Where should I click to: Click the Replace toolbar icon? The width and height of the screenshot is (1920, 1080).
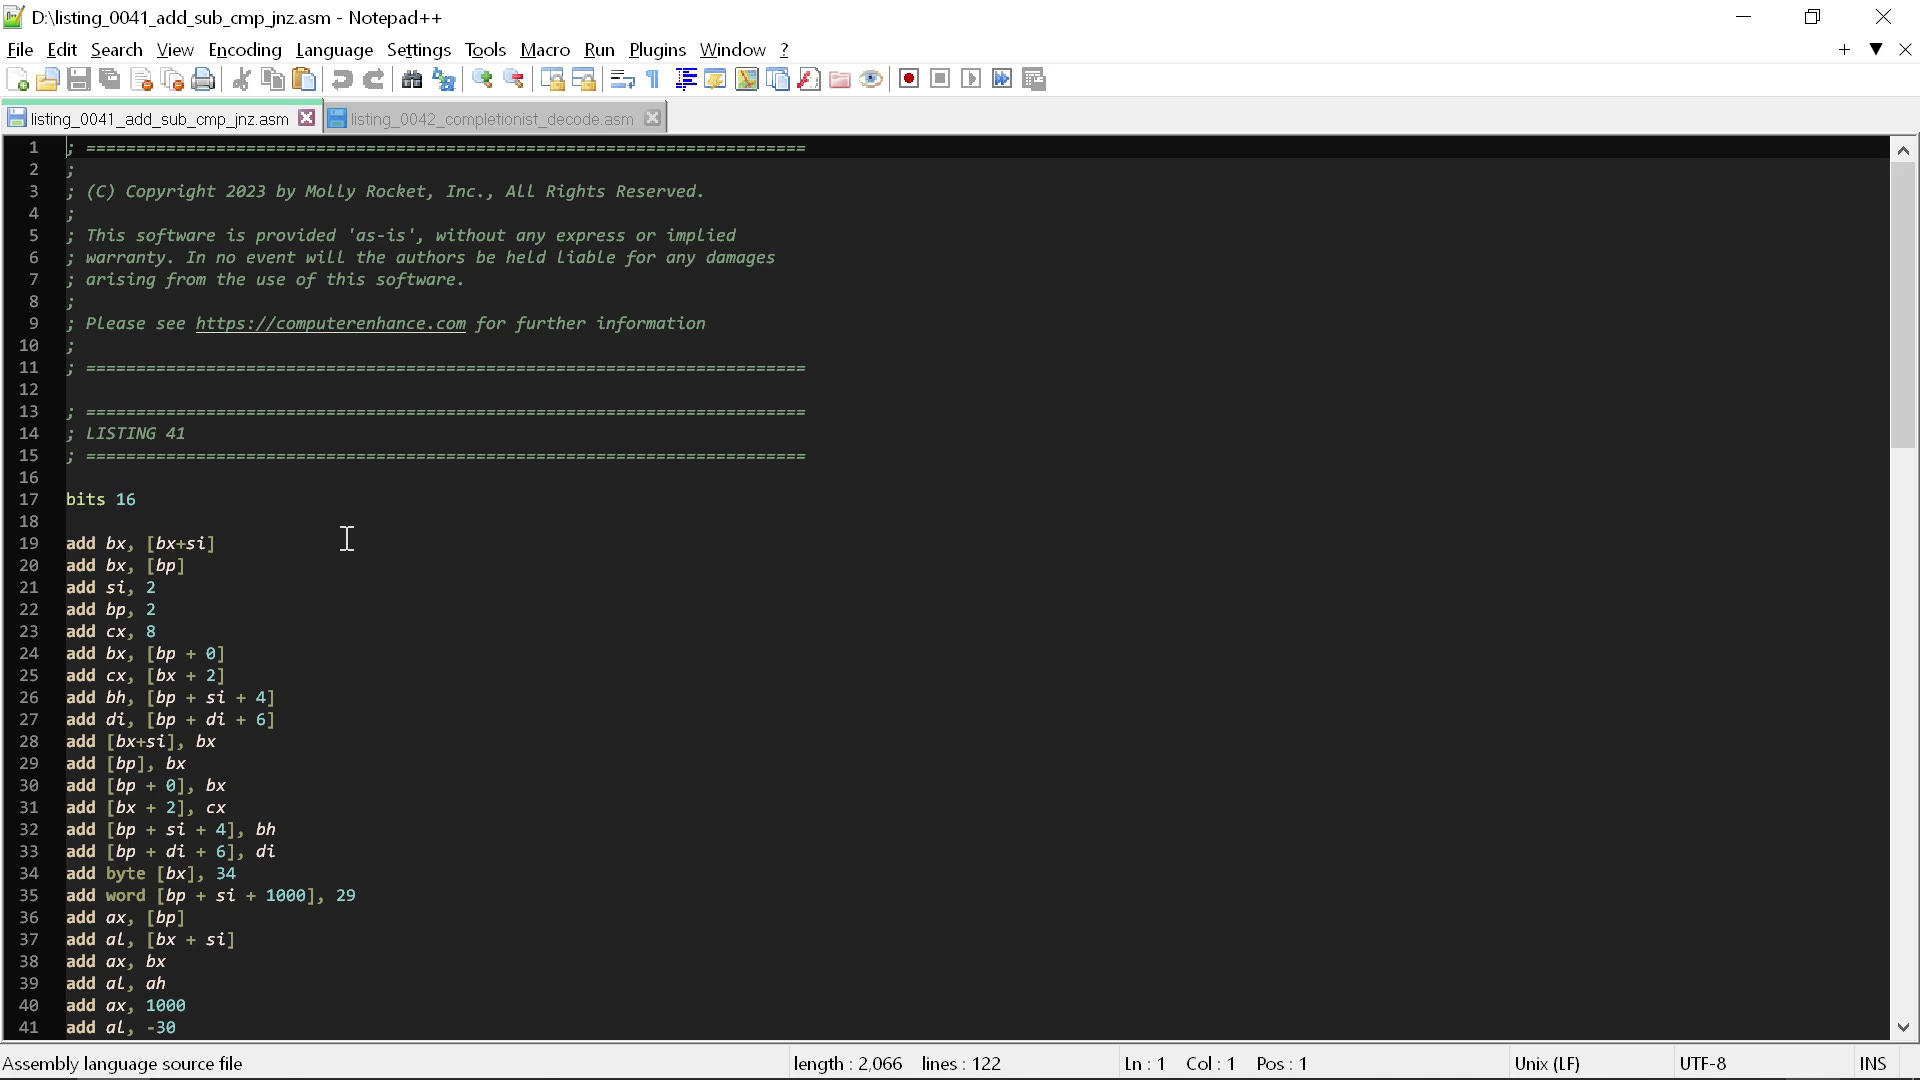pos(443,79)
